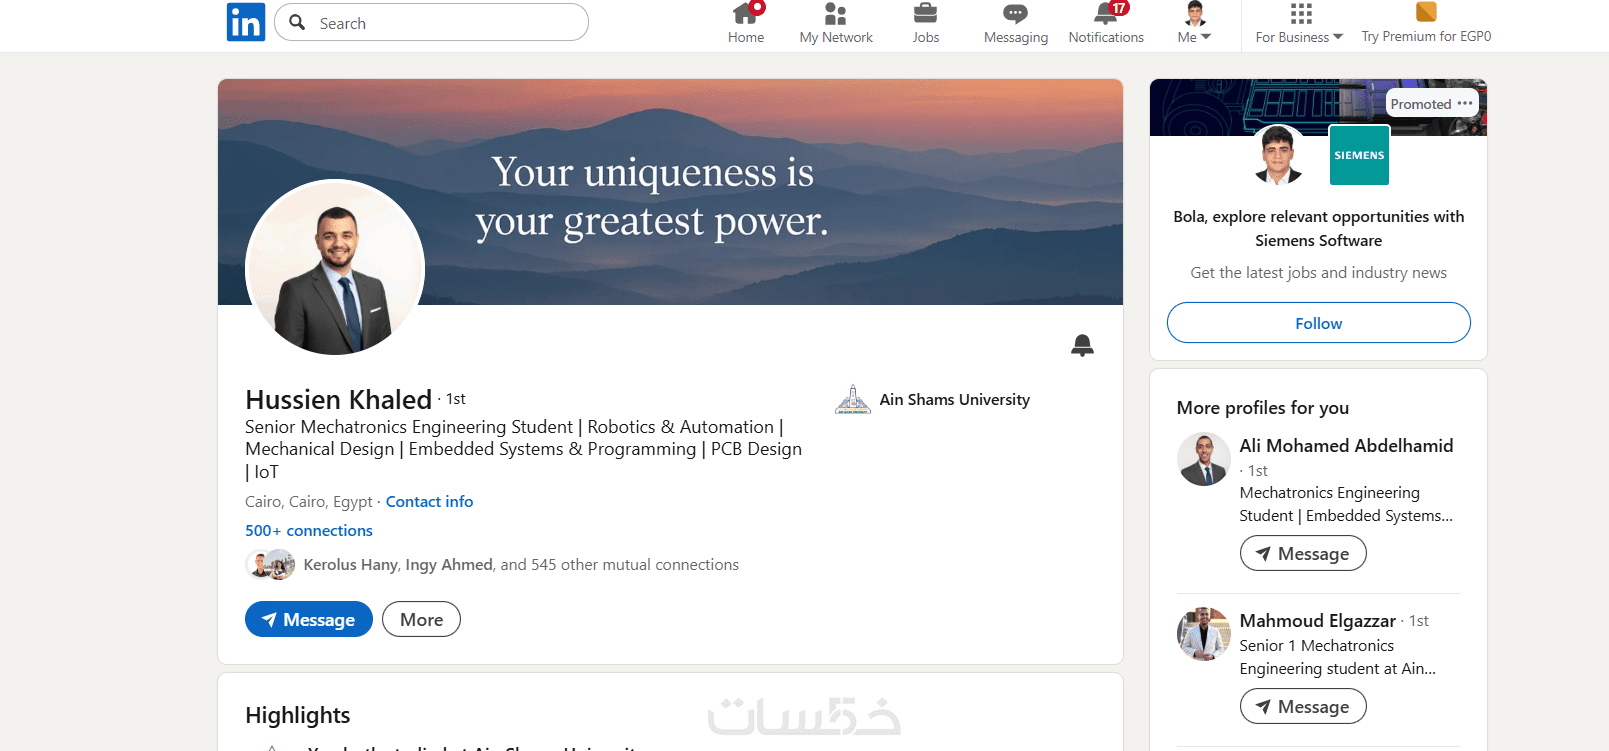Open the Ain Shams University link
The image size is (1609, 751).
point(955,399)
